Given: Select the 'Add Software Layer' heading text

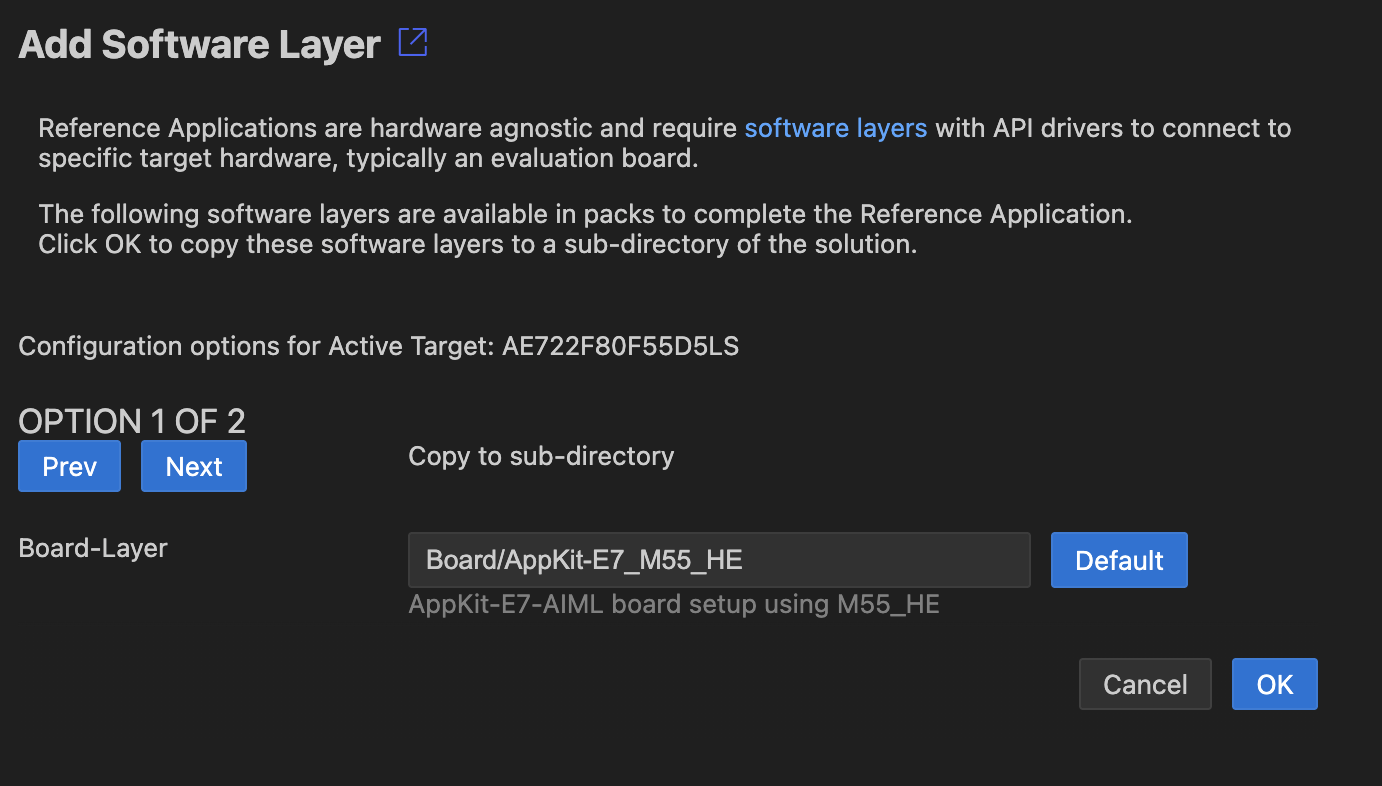Looking at the screenshot, I should coord(200,45).
